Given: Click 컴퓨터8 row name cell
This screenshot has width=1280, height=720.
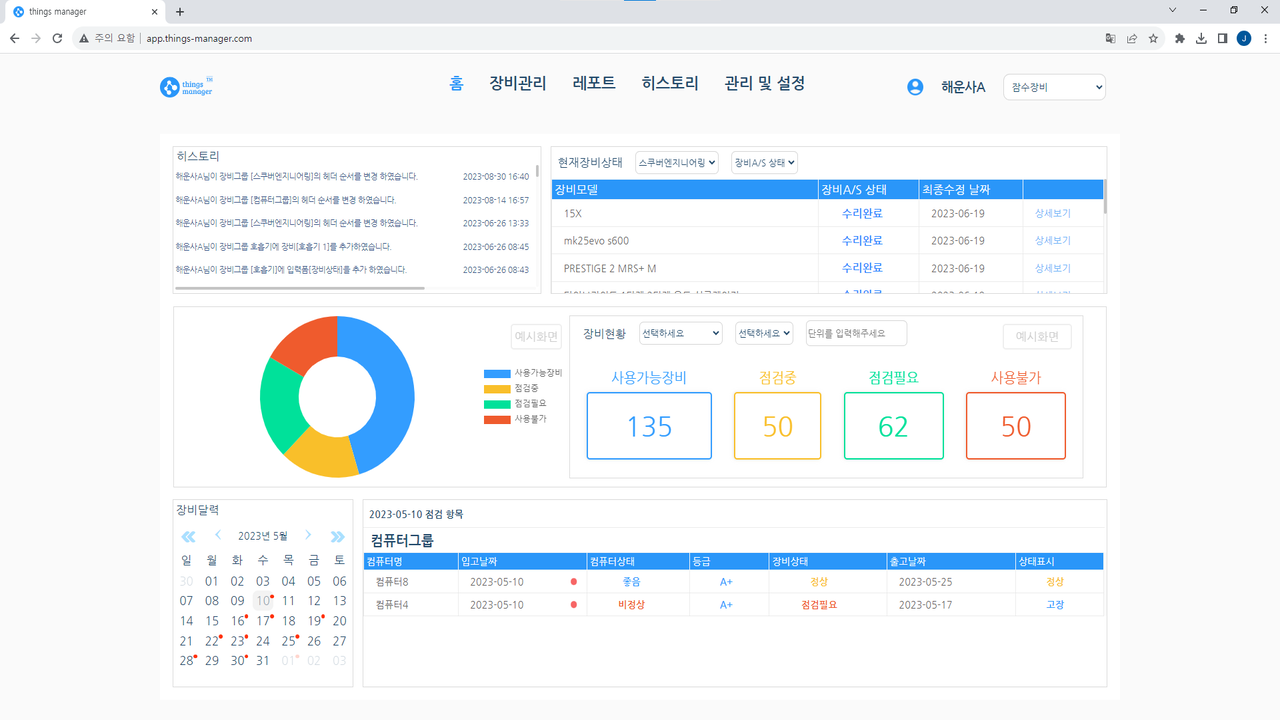Looking at the screenshot, I should pyautogui.click(x=411, y=581).
